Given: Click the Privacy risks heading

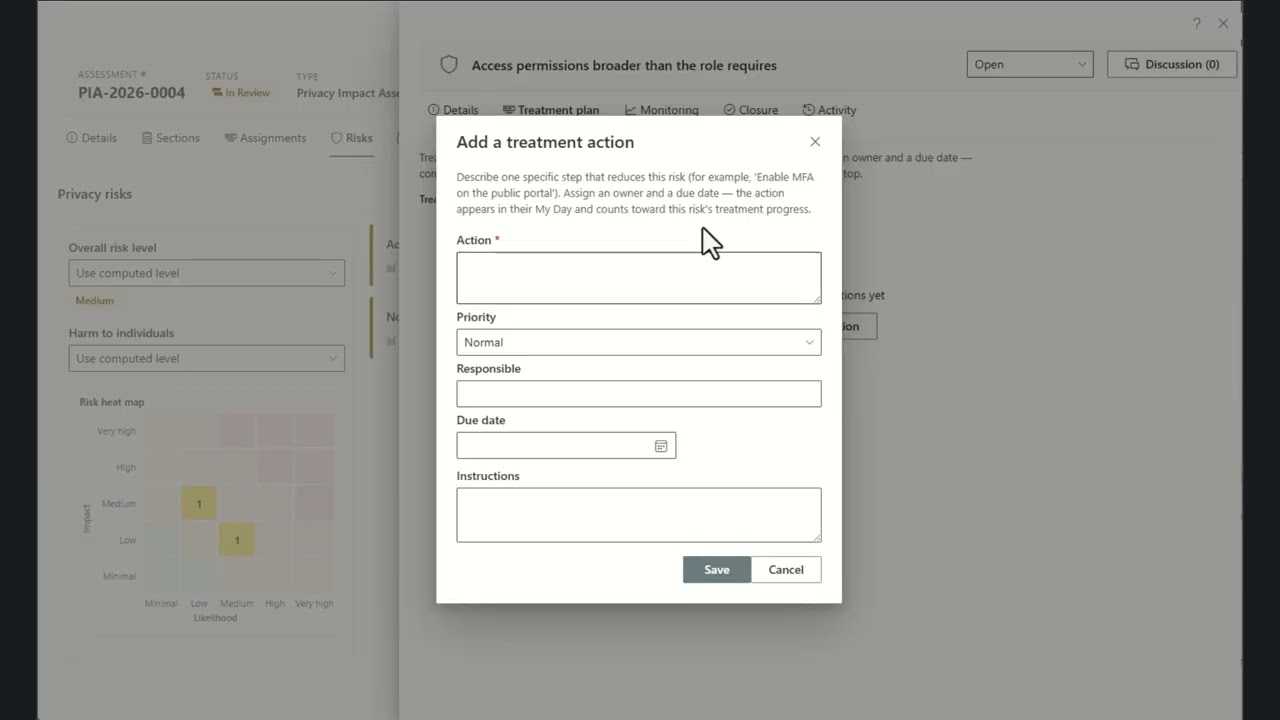Looking at the screenshot, I should click(95, 194).
